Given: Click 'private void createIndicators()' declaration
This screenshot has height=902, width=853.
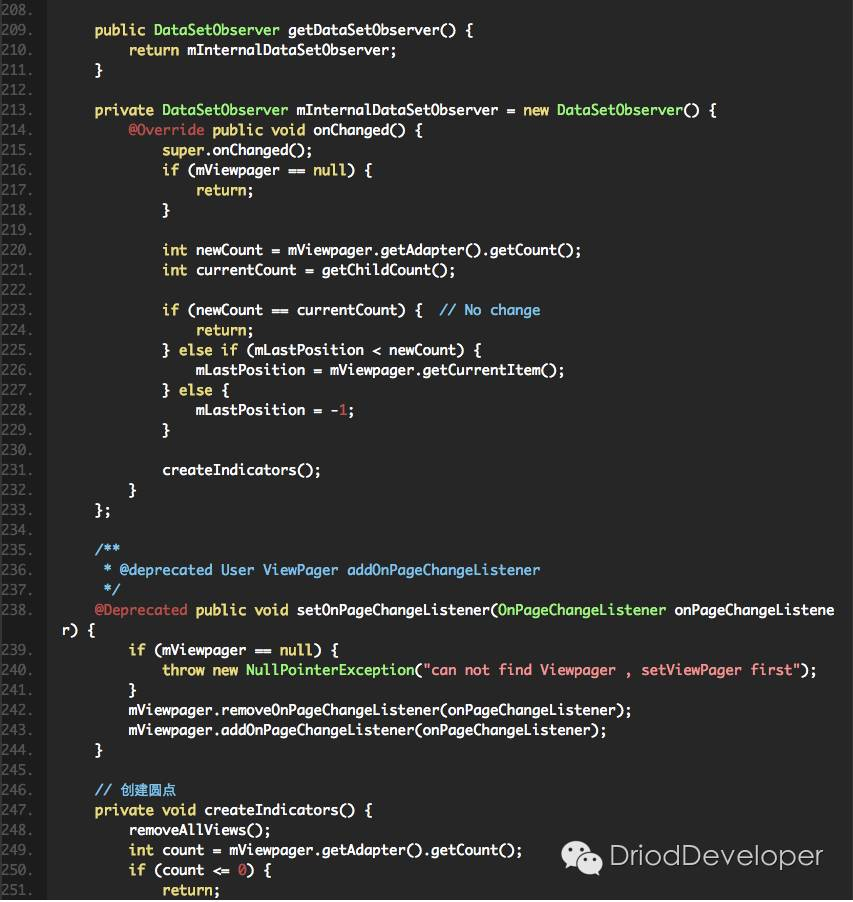Looking at the screenshot, I should pos(225,810).
